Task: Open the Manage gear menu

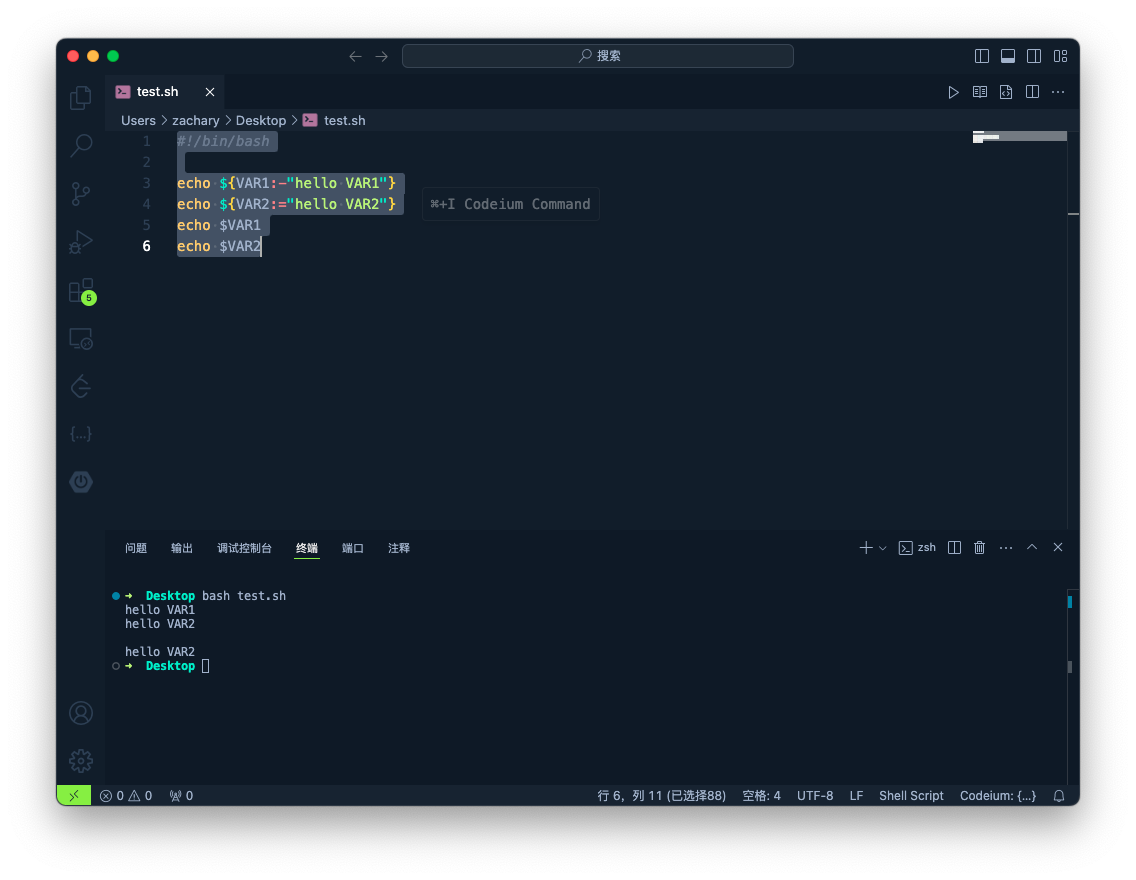Action: (x=80, y=761)
